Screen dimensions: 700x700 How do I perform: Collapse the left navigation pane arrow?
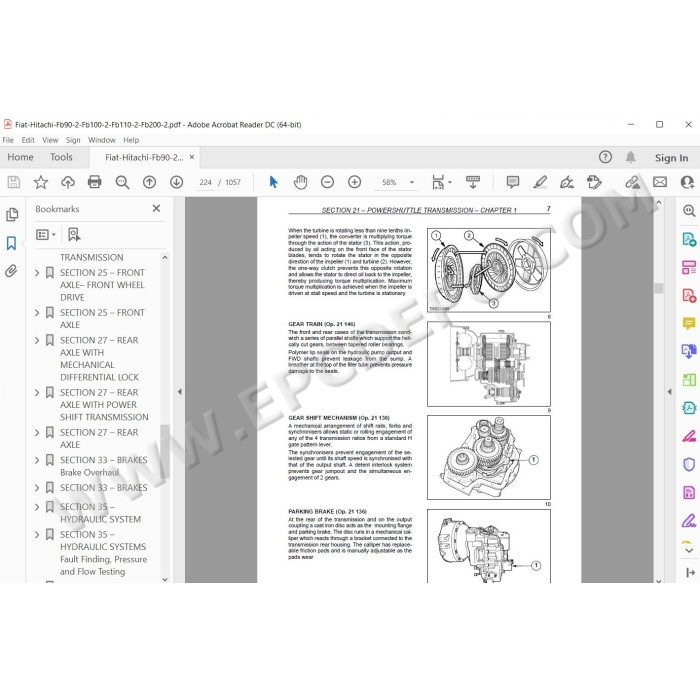coord(179,392)
